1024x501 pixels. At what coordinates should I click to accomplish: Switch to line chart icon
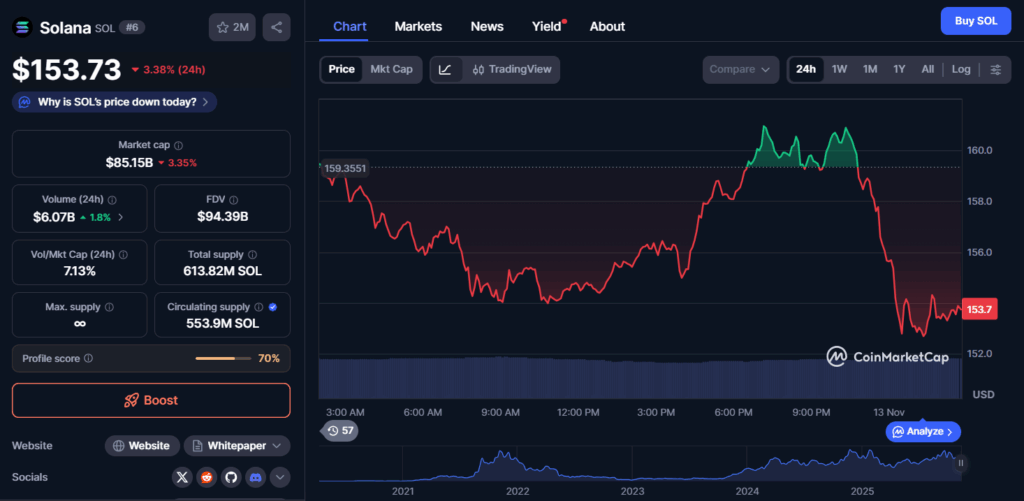[x=445, y=69]
